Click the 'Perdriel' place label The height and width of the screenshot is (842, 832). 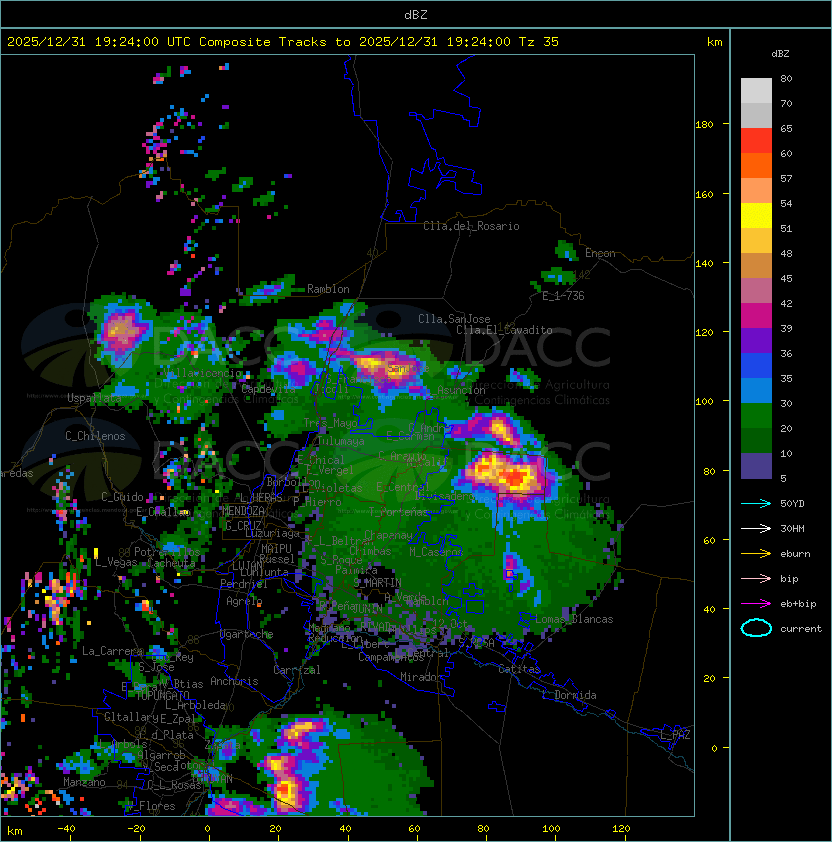[x=243, y=583]
